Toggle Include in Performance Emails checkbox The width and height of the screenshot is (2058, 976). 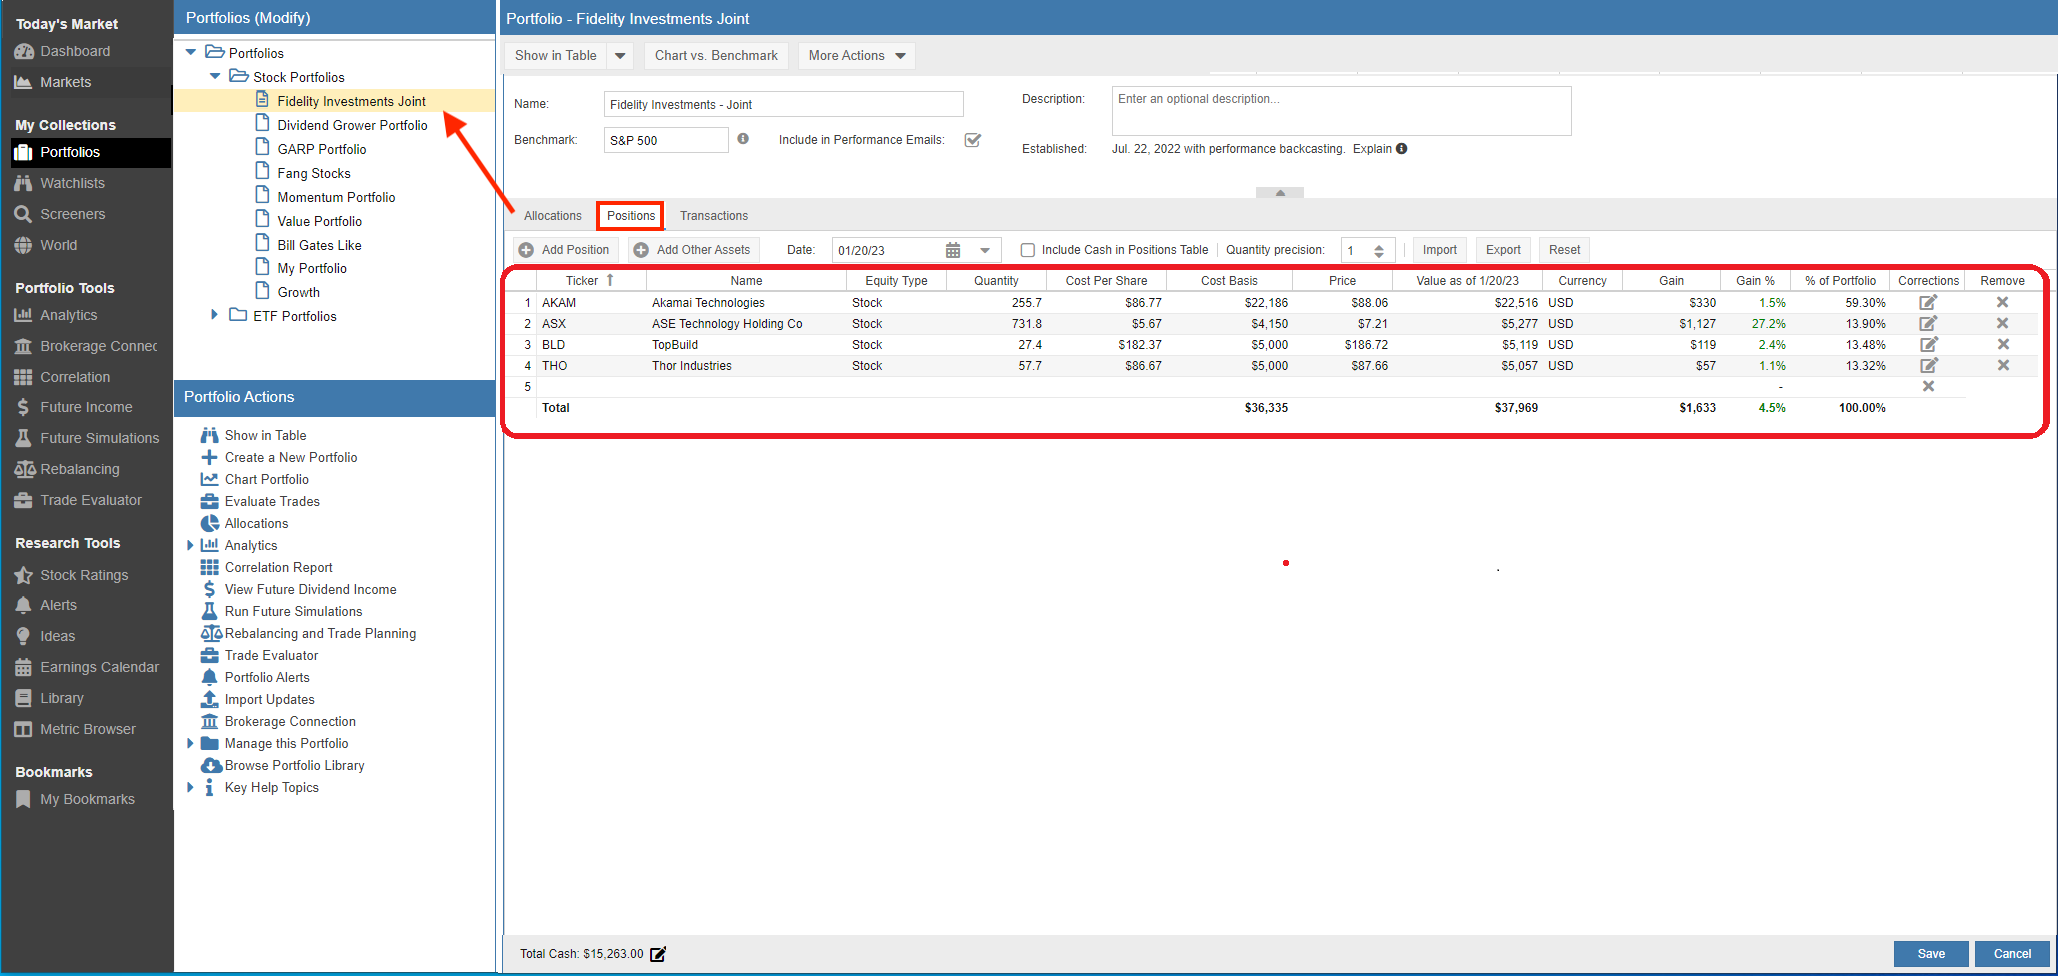tap(972, 140)
